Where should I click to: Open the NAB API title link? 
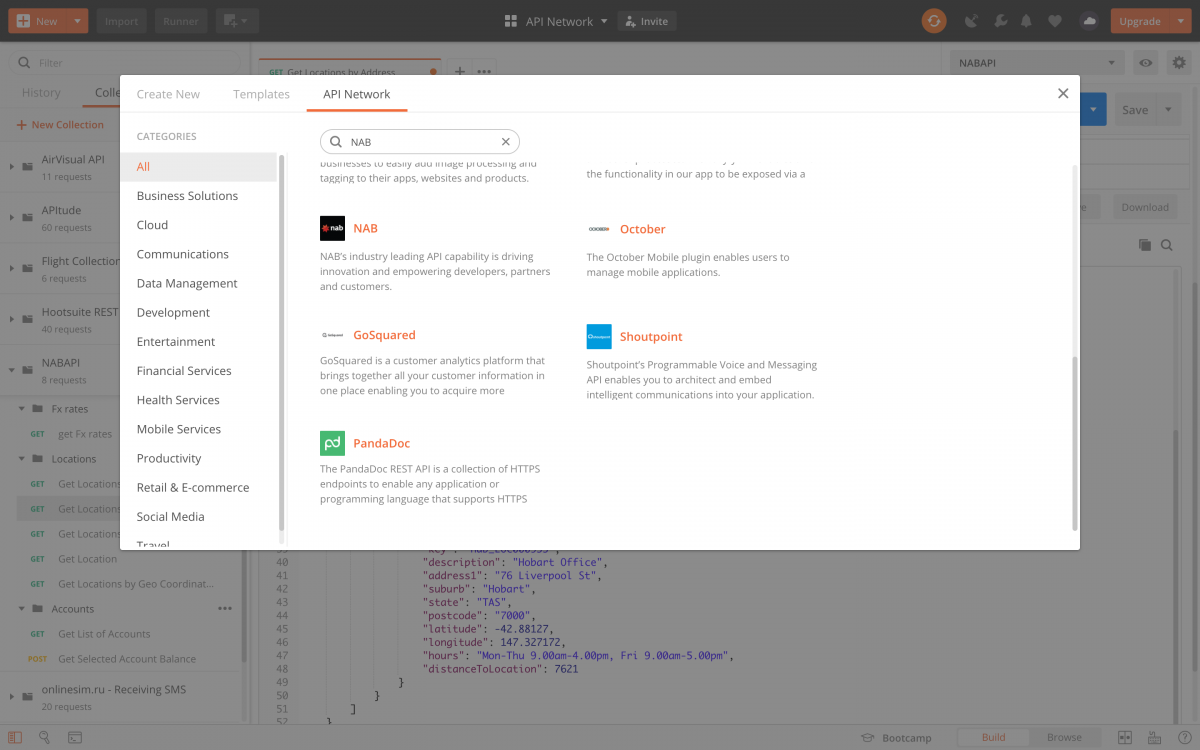365,228
